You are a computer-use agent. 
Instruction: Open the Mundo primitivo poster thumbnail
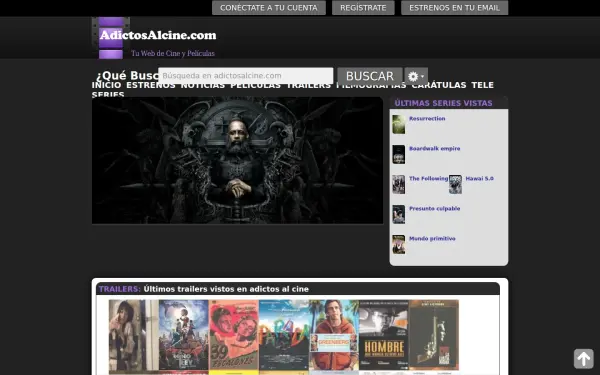coord(399,244)
